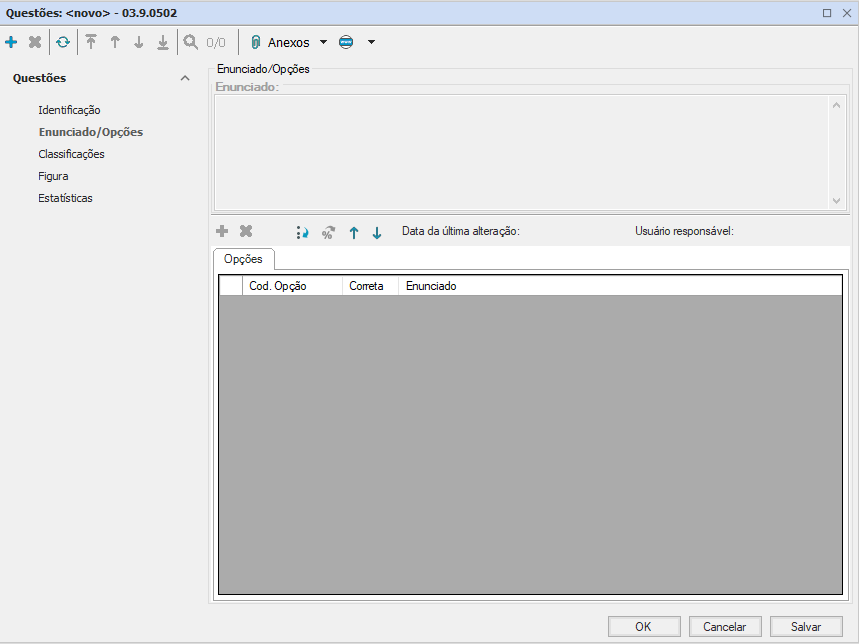Click the Anexos paperclip icon

255,42
